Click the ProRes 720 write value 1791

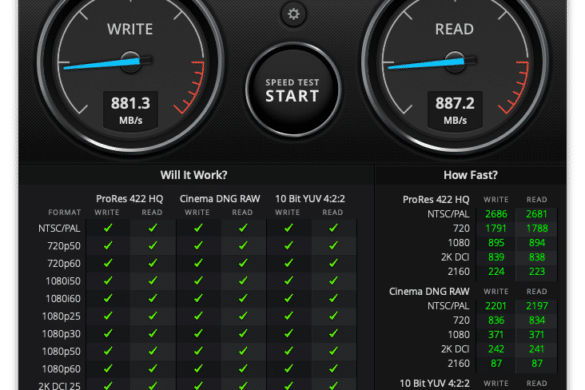click(496, 228)
